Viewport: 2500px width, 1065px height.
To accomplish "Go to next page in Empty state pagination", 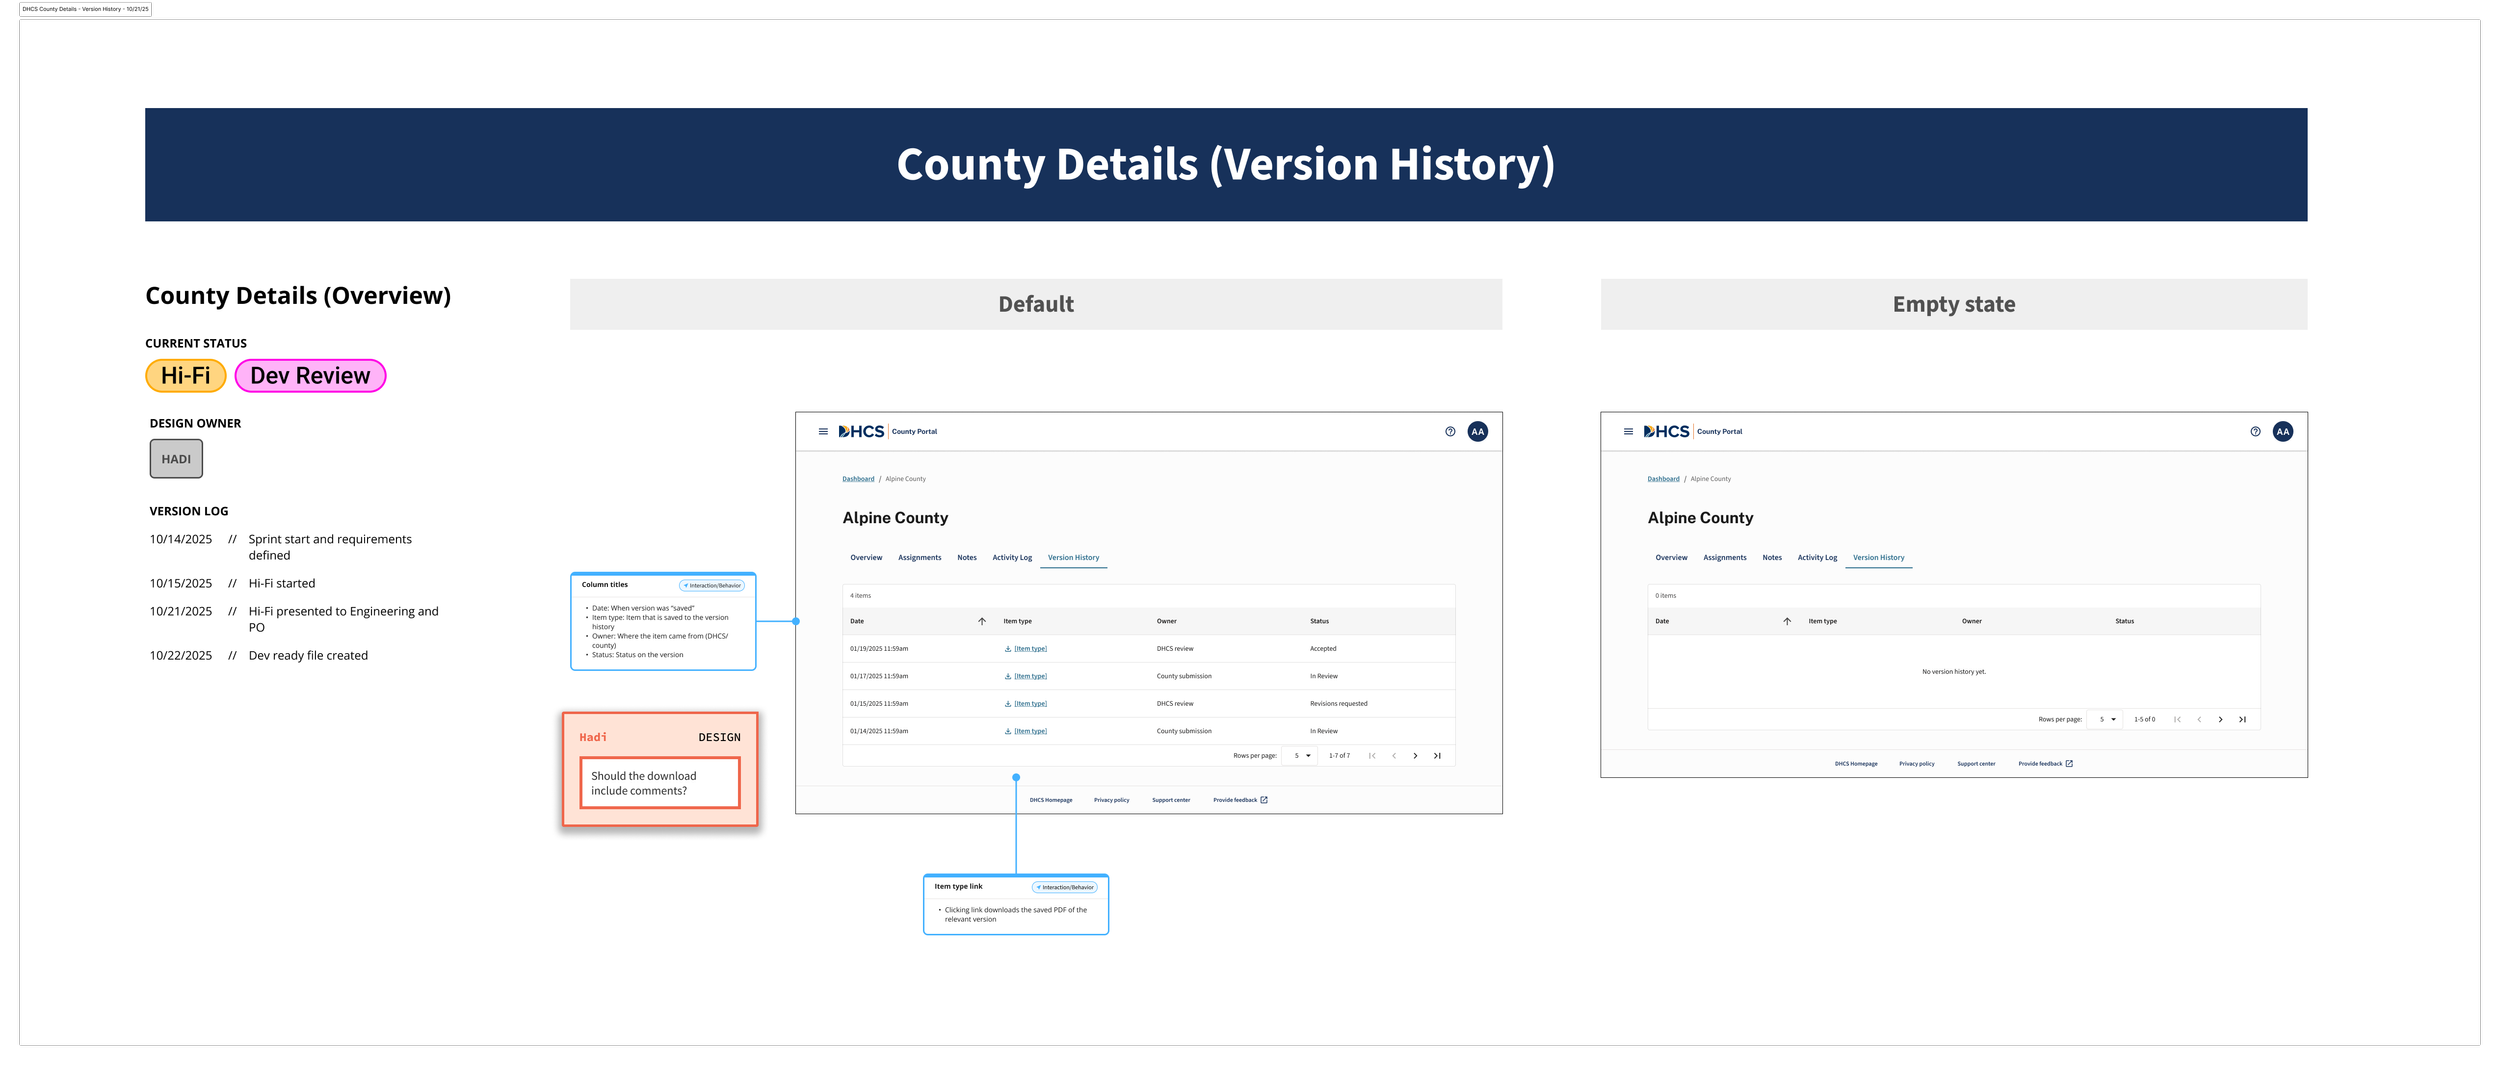I will tap(2220, 720).
